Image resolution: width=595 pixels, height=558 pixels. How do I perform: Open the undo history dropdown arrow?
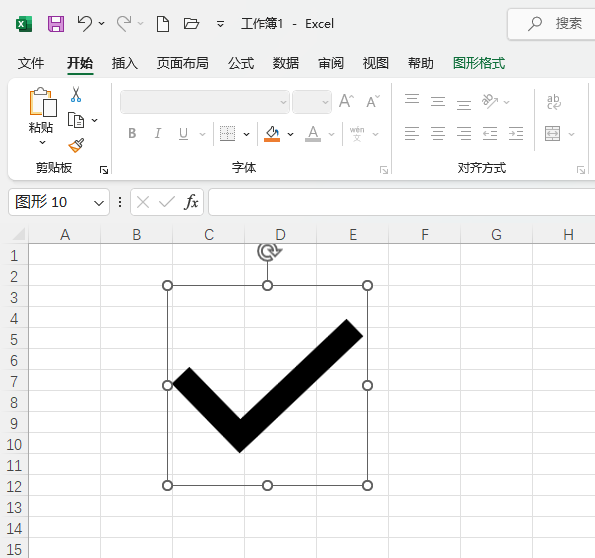click(x=102, y=24)
